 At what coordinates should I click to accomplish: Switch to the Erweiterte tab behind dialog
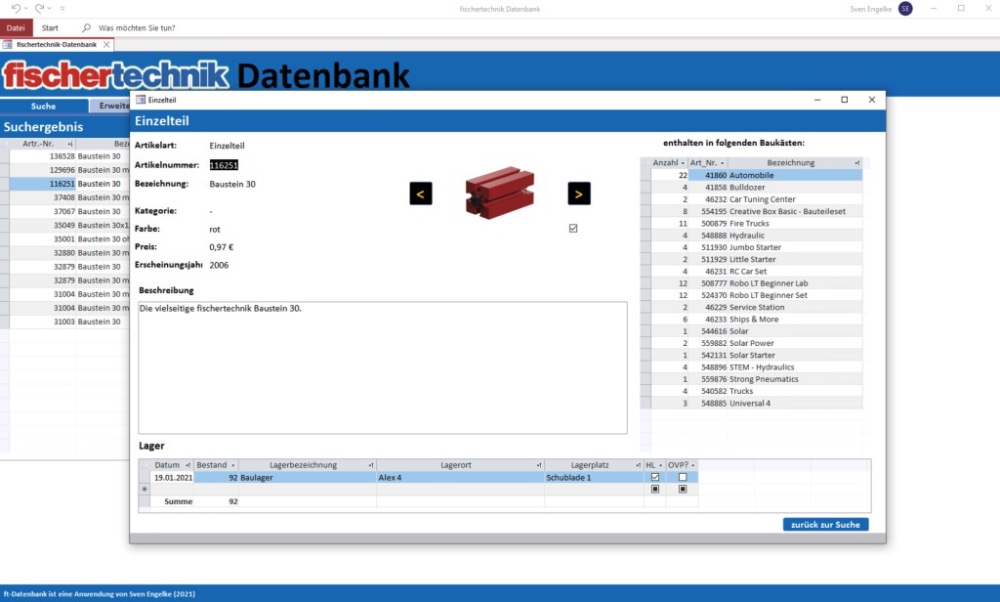tap(110, 106)
